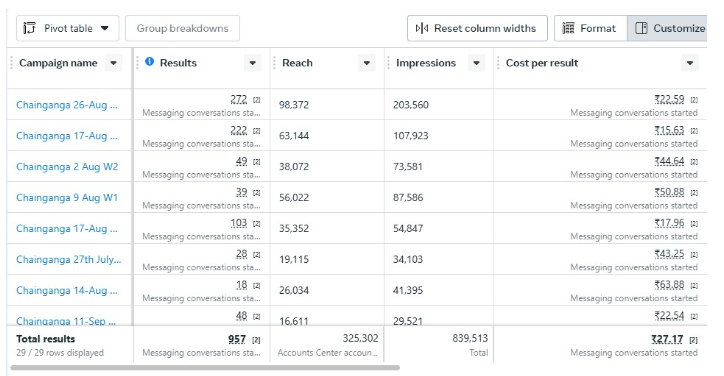Click the horizontal scrollbar thumb

(x=205, y=368)
